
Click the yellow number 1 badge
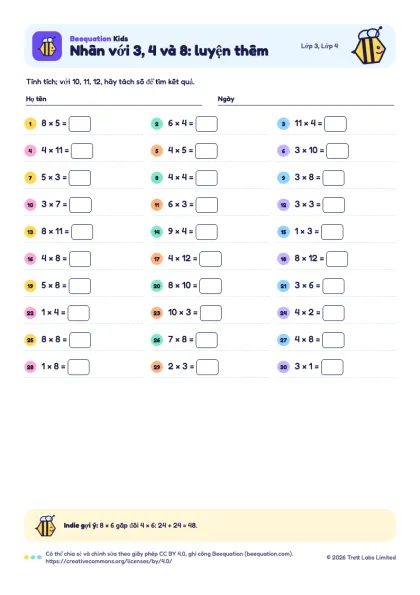point(30,124)
